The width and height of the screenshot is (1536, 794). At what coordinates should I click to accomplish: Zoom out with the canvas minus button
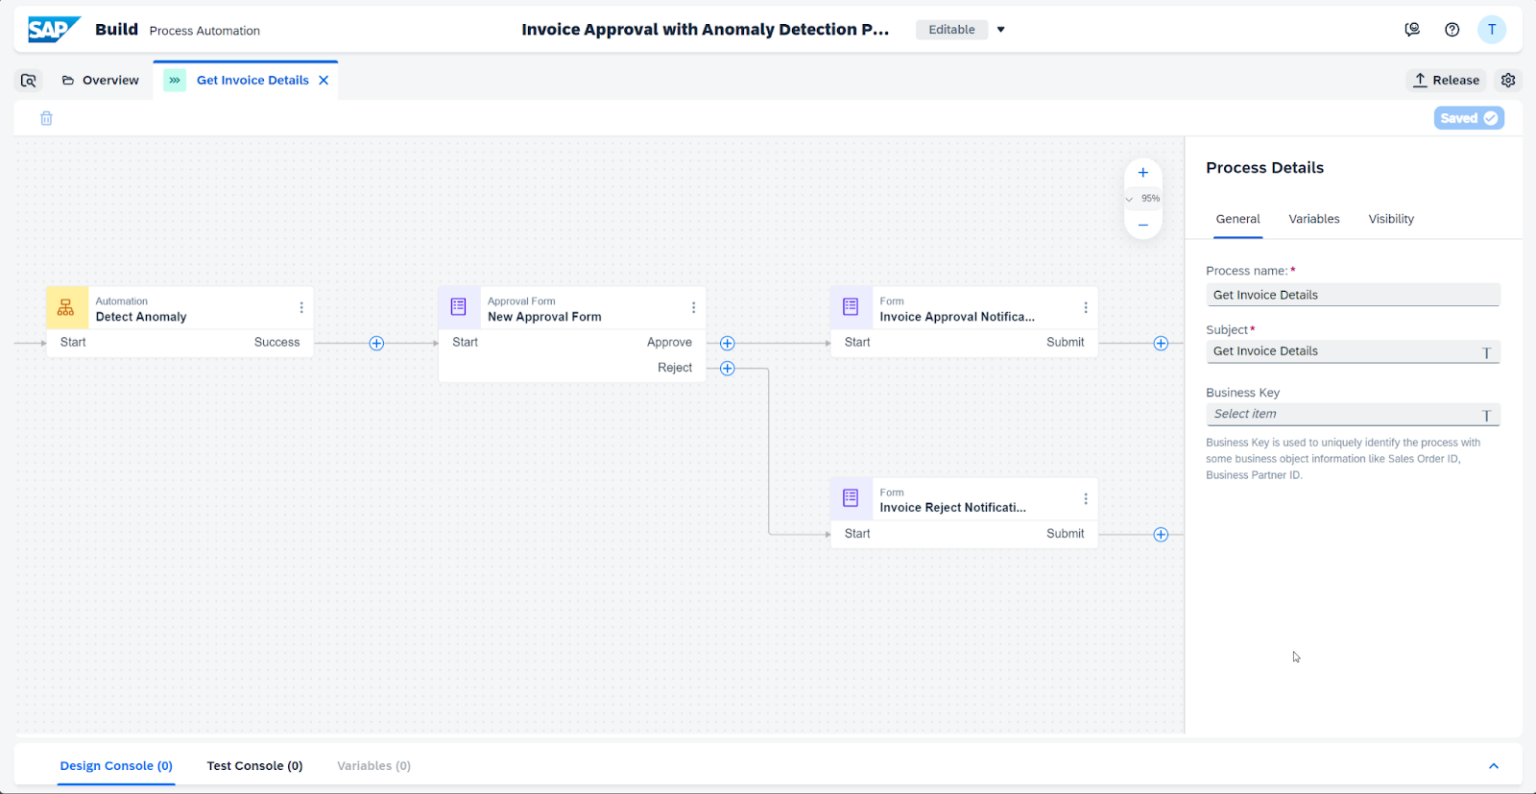(1143, 225)
